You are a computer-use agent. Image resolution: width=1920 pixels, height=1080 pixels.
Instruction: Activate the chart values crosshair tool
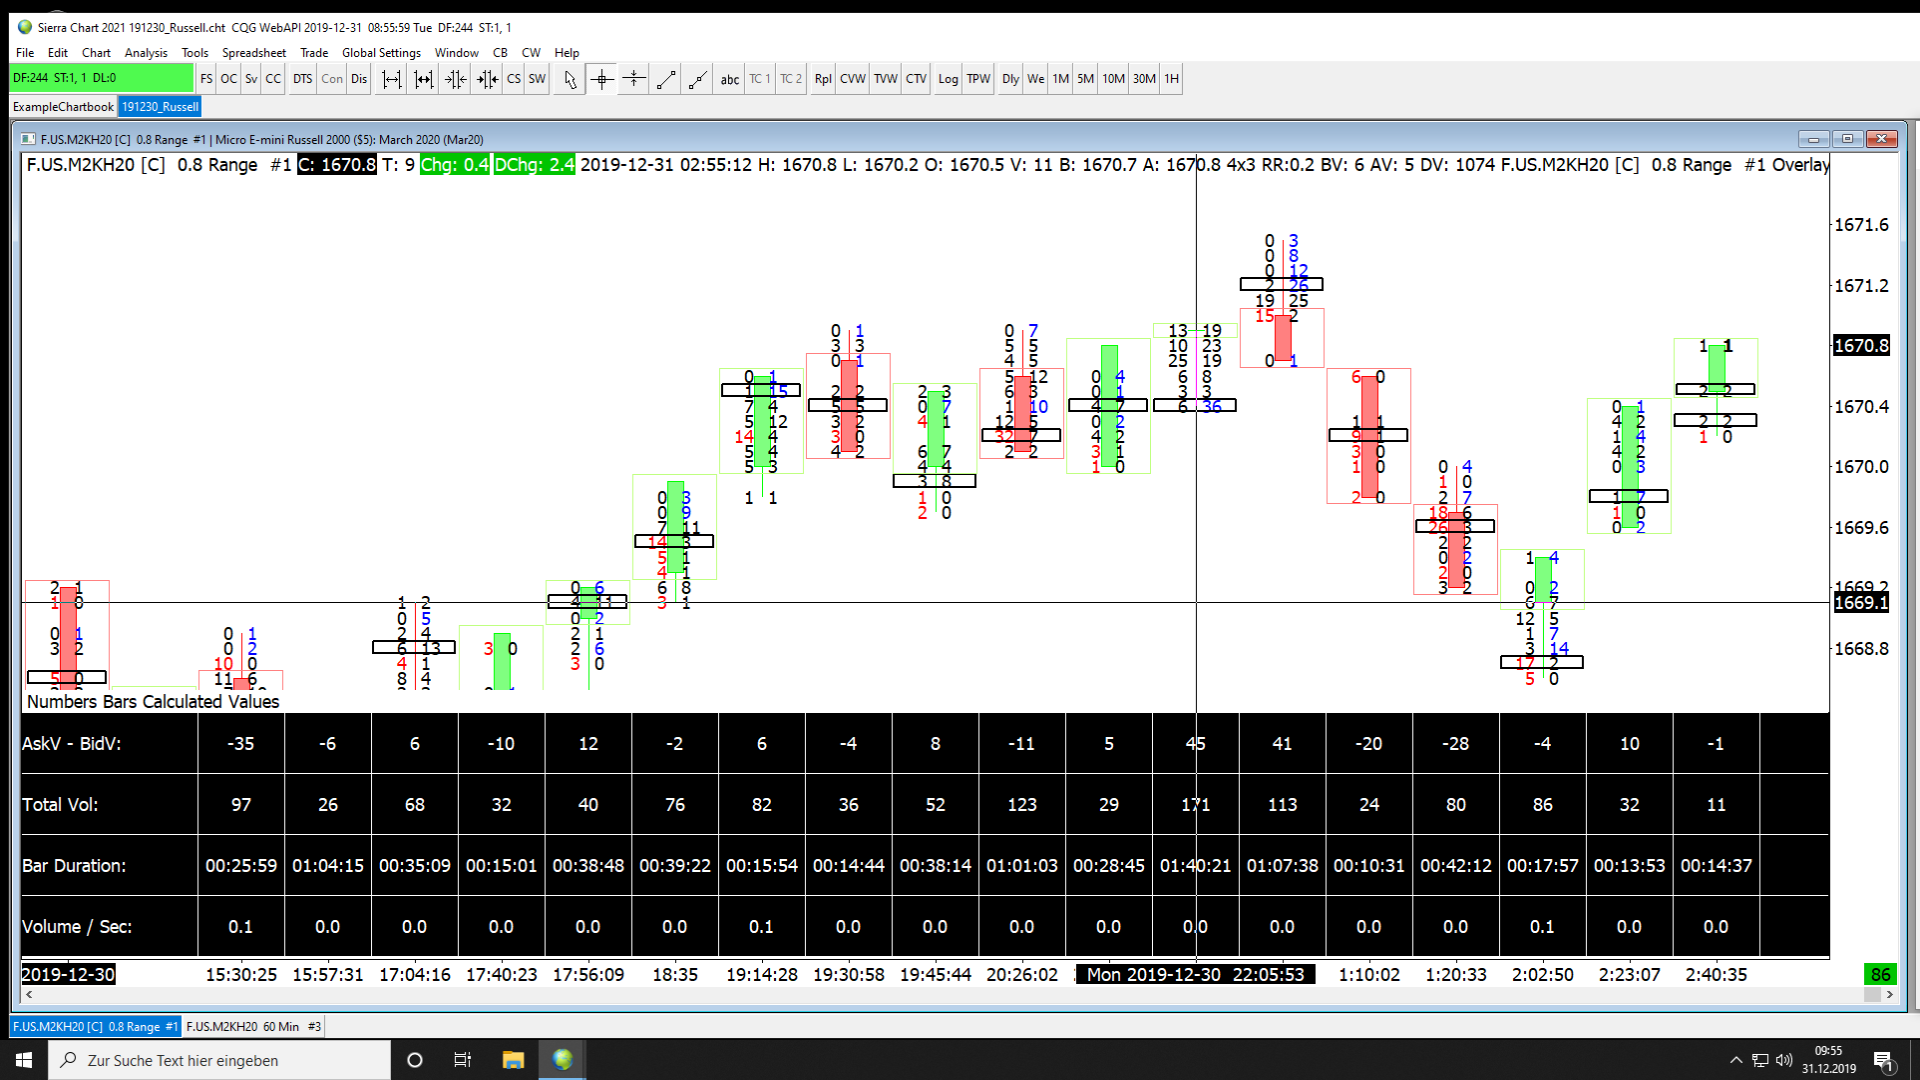pyautogui.click(x=602, y=79)
